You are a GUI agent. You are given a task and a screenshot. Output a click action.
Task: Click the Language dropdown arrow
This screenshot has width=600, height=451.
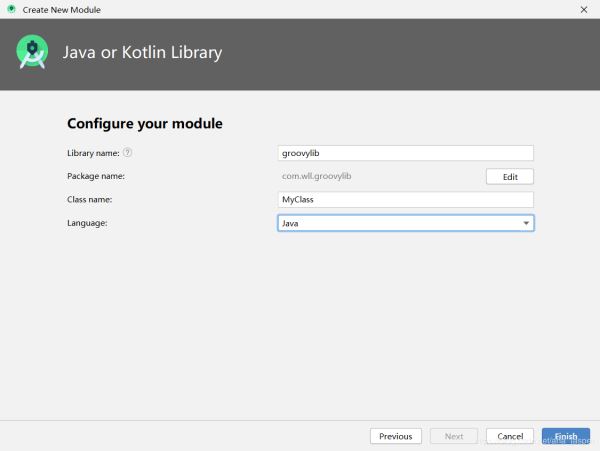click(526, 223)
